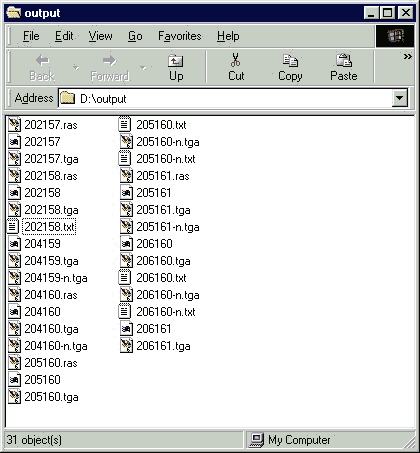Open the Address bar dropdown arrow
This screenshot has width=420, height=453.
click(400, 98)
